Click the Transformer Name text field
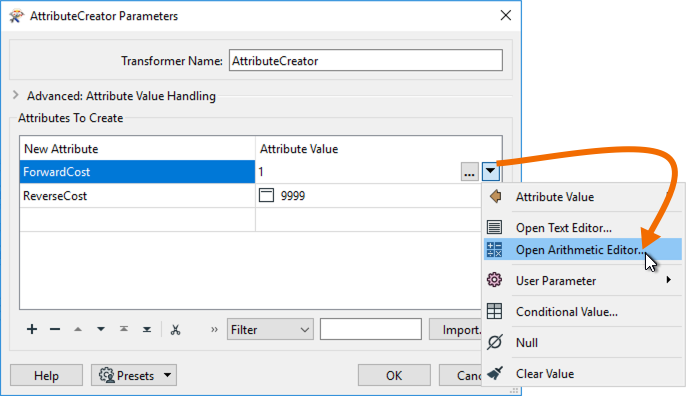686x396 pixels. pyautogui.click(x=366, y=60)
